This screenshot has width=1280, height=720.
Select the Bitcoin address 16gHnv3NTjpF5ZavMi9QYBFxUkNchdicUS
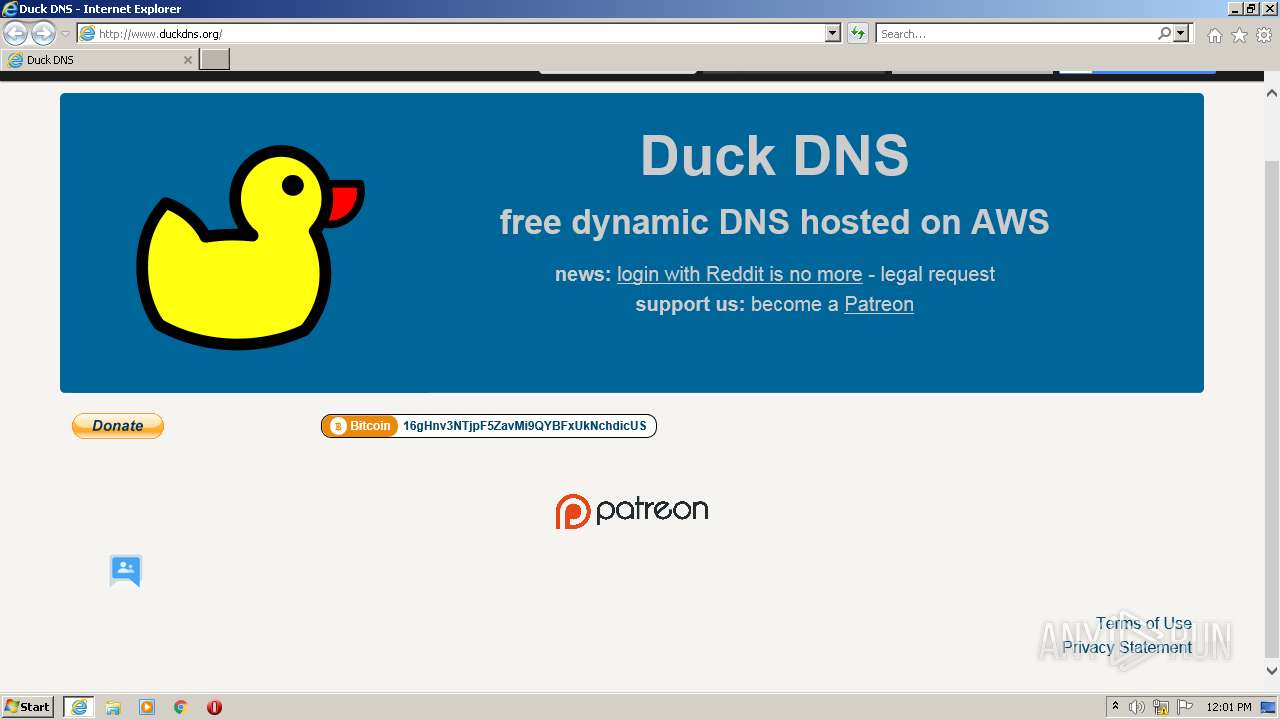(524, 426)
